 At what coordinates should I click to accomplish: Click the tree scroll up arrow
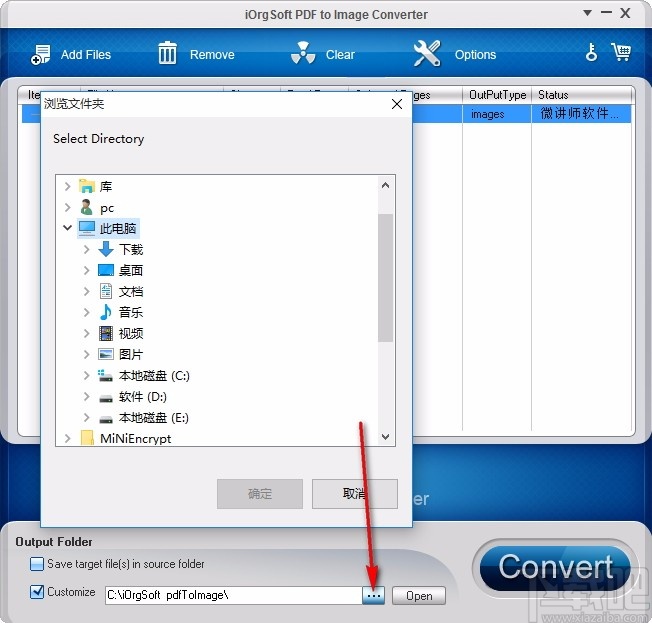coord(385,185)
